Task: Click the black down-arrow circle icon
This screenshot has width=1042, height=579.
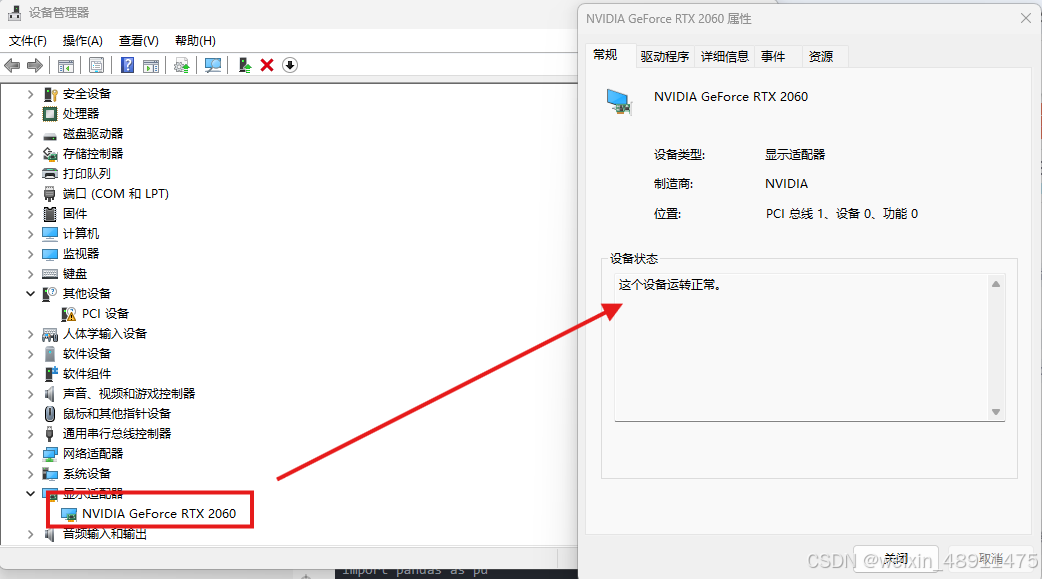Action: pos(290,65)
